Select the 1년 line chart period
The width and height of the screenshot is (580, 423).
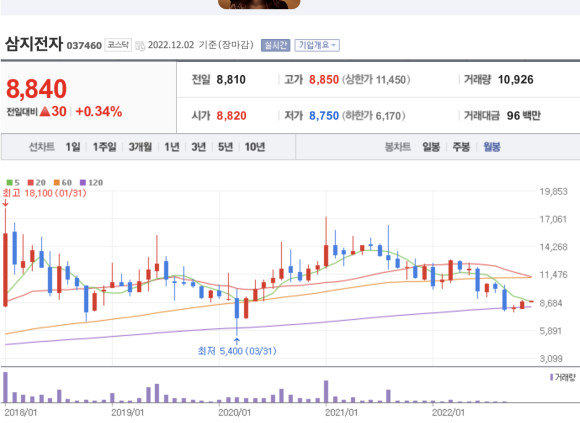tap(172, 147)
